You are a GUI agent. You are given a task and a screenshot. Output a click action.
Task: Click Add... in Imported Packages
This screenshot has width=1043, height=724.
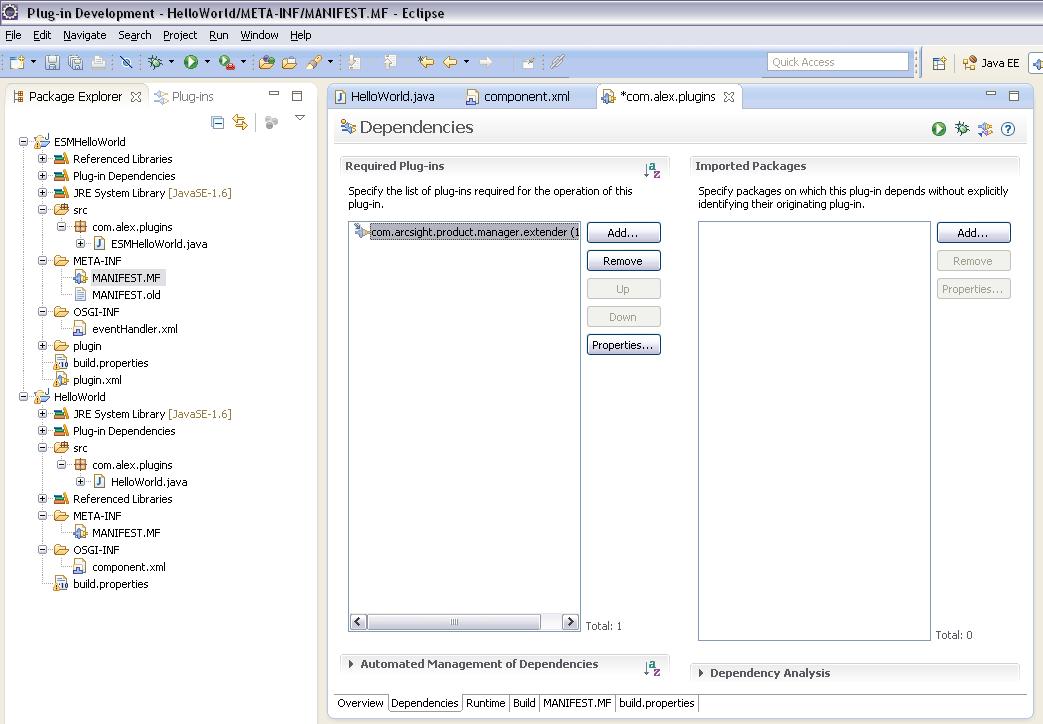973,233
